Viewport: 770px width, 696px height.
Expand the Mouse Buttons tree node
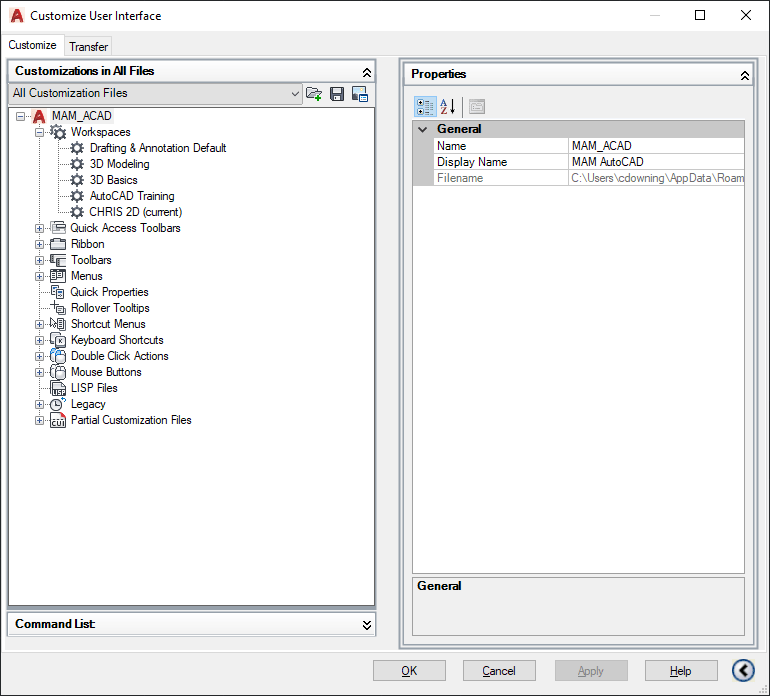click(39, 372)
